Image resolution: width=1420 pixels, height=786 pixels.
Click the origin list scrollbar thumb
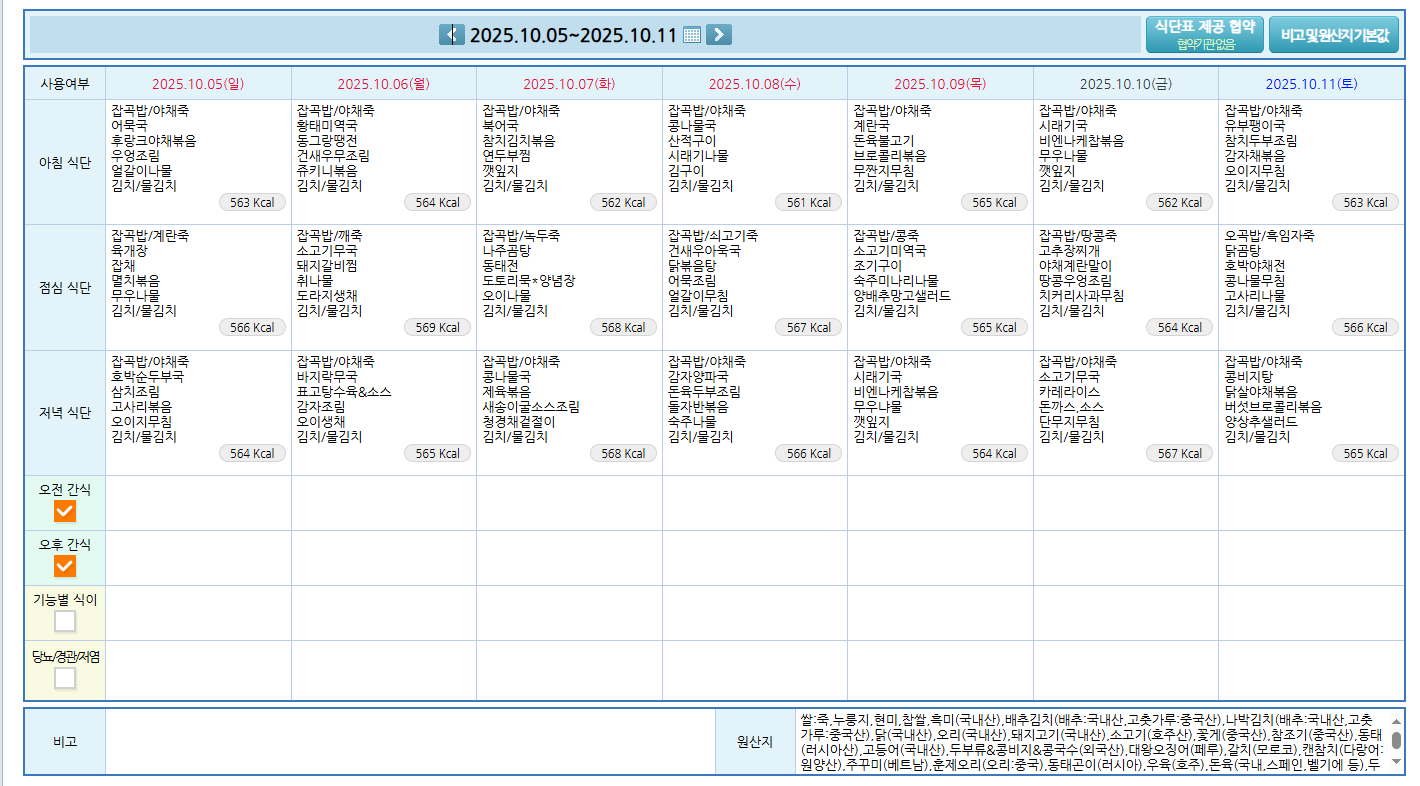[1396, 740]
